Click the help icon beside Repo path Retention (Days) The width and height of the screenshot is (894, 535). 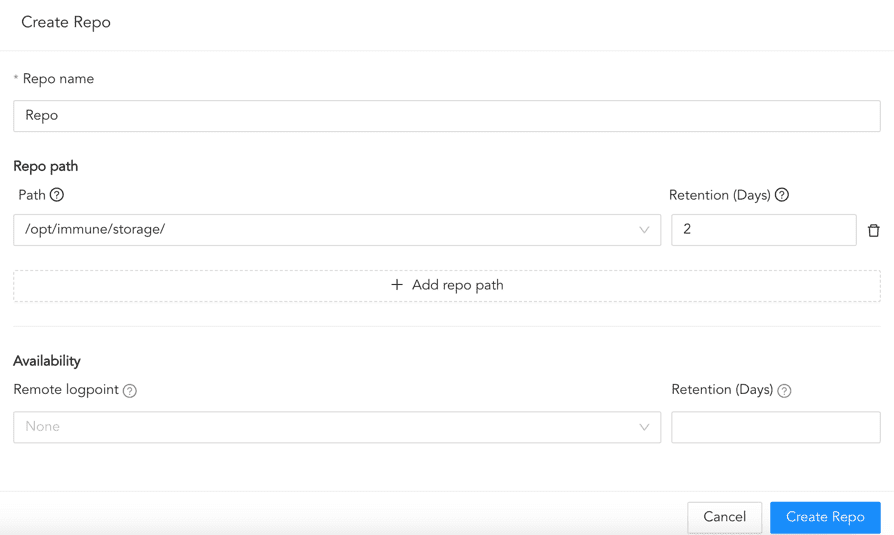tap(782, 195)
